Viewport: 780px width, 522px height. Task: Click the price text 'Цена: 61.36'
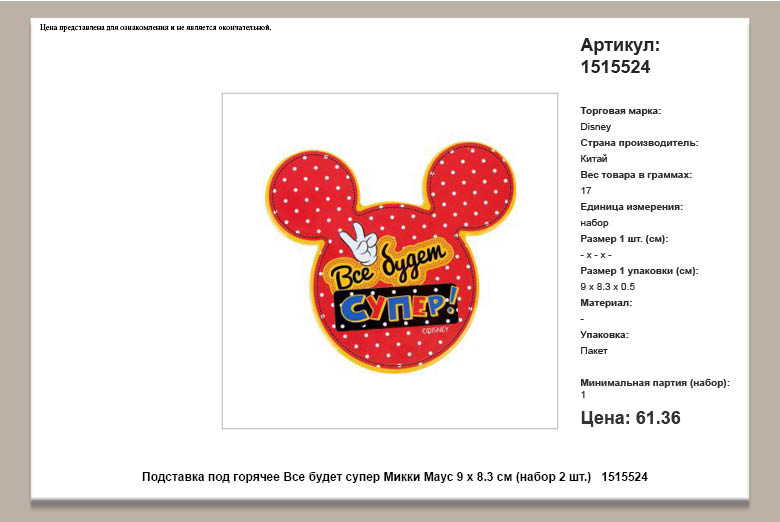[630, 418]
